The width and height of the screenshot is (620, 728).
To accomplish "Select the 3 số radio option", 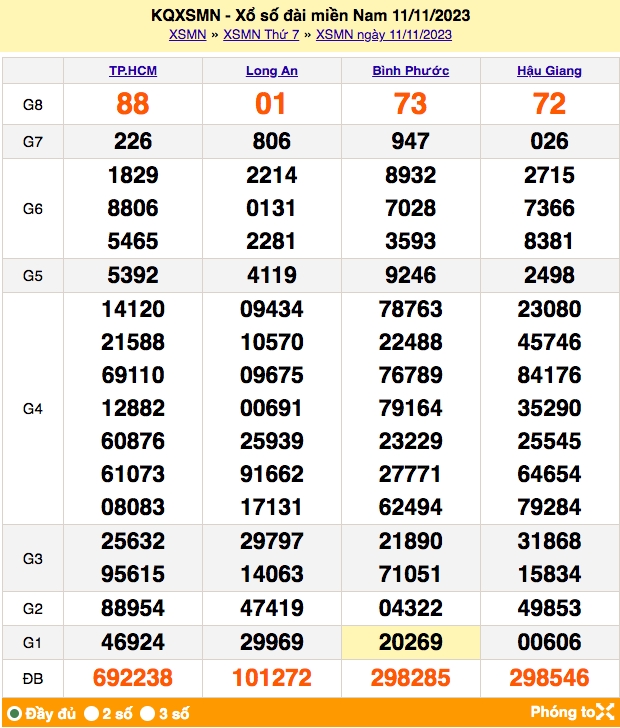I will pos(148,713).
